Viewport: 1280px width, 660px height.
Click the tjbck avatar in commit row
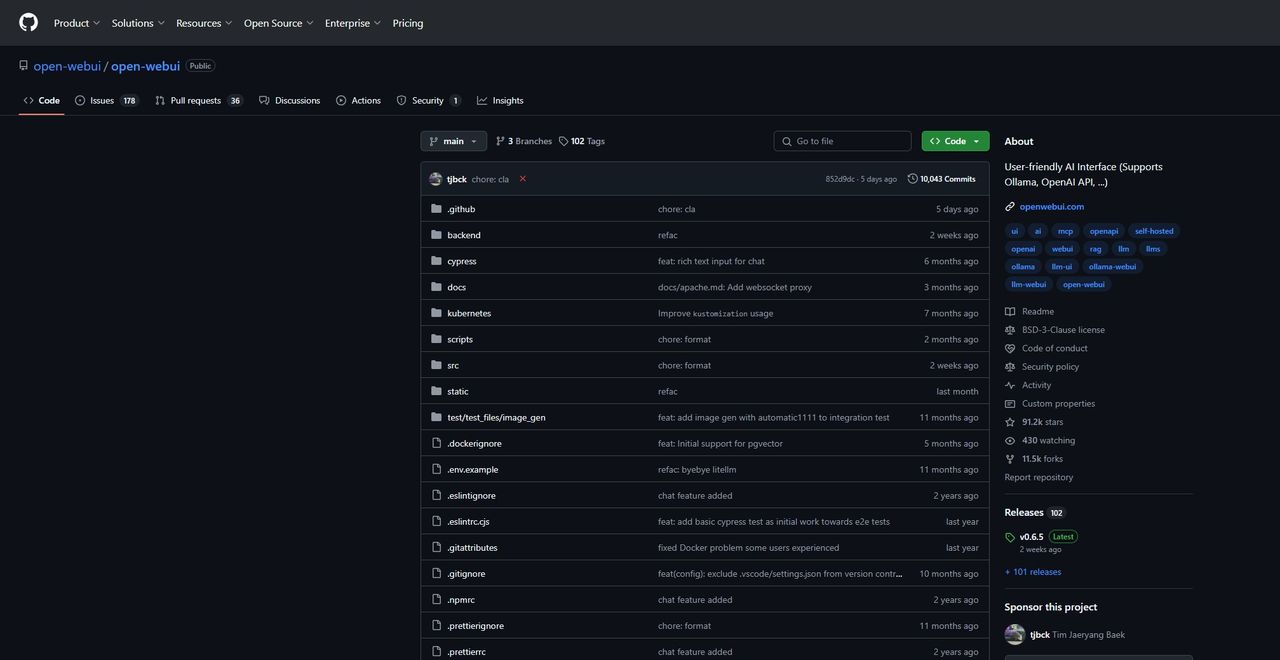tap(435, 179)
